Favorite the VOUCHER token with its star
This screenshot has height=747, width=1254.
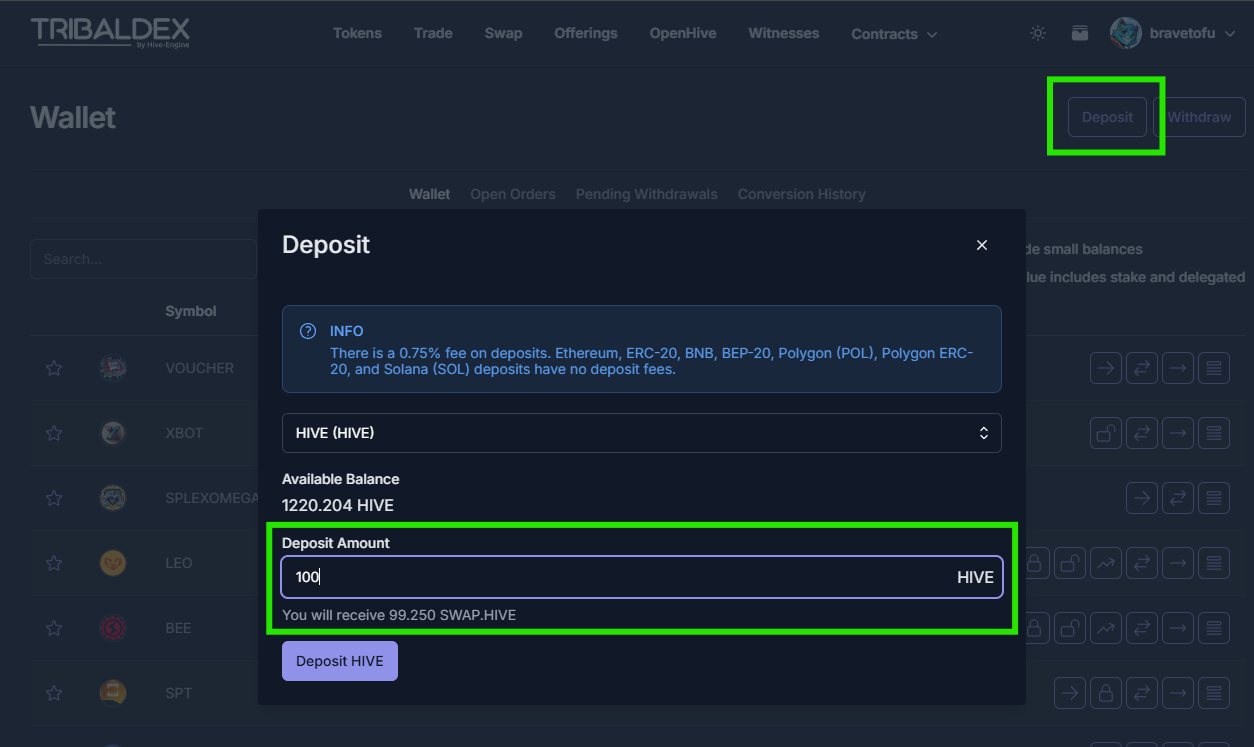pos(54,368)
